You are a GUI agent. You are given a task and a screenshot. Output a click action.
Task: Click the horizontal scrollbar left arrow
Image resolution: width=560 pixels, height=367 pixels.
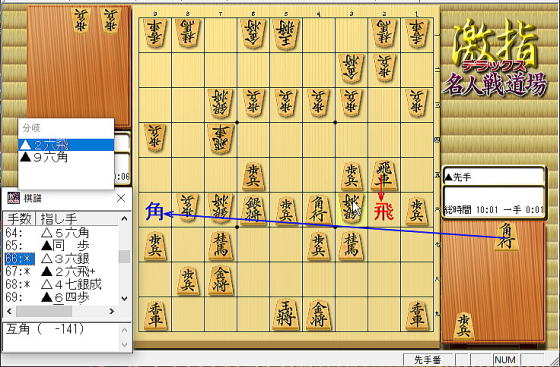pos(10,311)
